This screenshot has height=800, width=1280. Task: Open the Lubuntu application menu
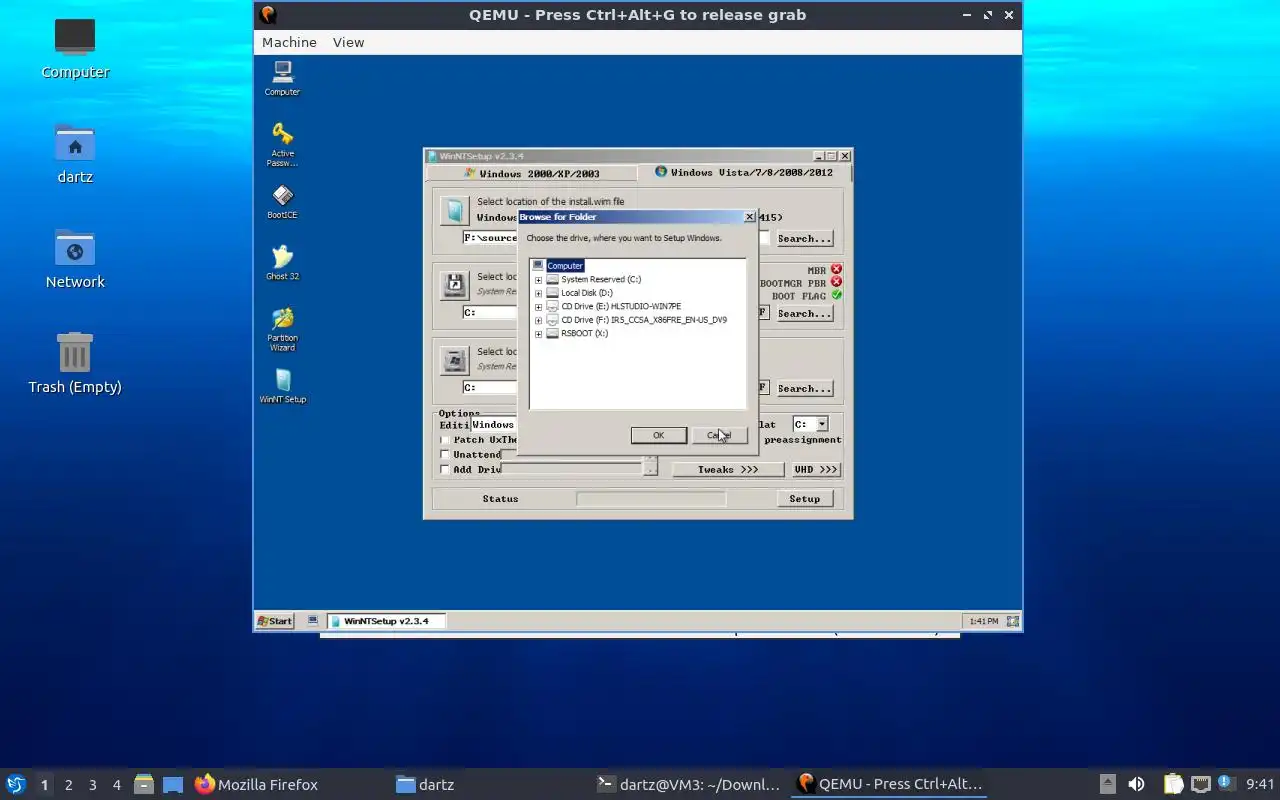[16, 784]
